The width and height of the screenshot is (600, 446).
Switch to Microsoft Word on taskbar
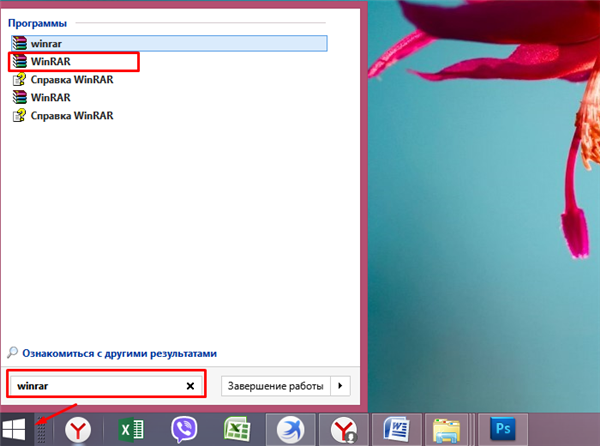397,430
